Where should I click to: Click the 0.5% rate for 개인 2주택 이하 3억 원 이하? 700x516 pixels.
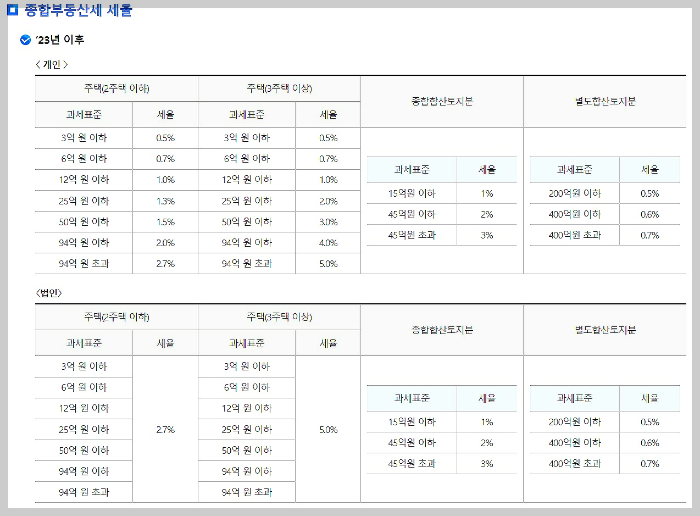coord(165,138)
